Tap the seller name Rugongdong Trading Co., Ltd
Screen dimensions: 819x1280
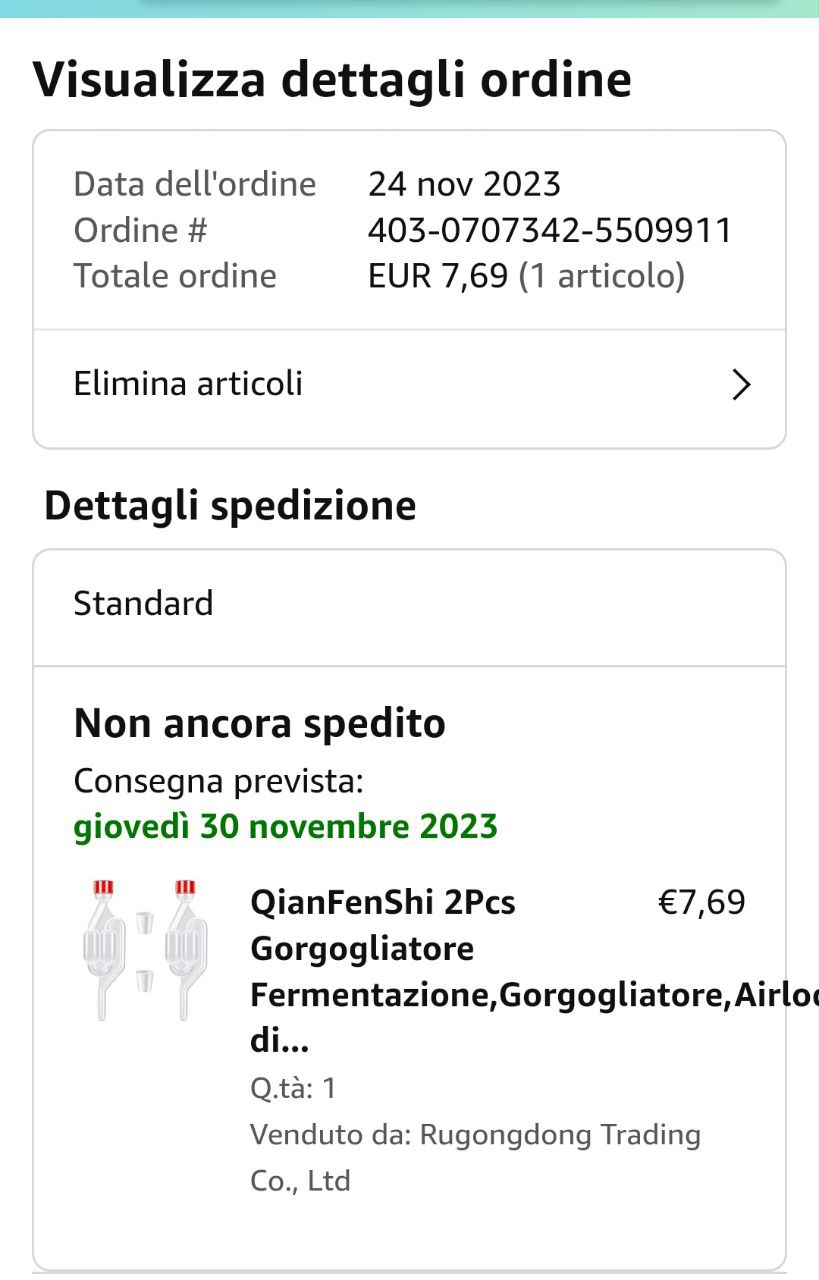pos(475,1157)
